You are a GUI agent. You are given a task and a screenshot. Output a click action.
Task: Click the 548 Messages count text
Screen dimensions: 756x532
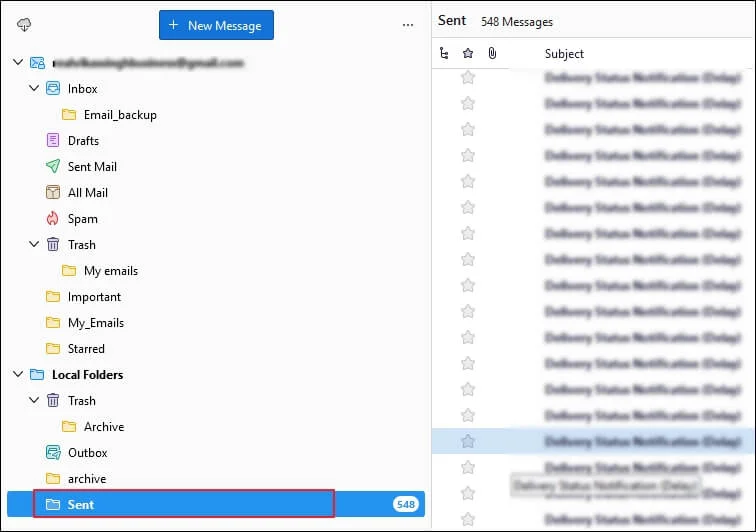(x=517, y=22)
